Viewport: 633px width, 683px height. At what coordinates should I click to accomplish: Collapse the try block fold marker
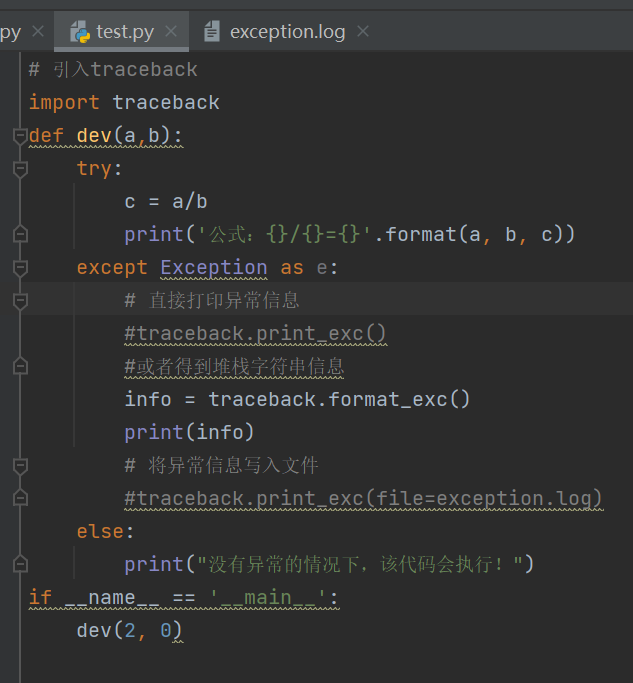20,169
